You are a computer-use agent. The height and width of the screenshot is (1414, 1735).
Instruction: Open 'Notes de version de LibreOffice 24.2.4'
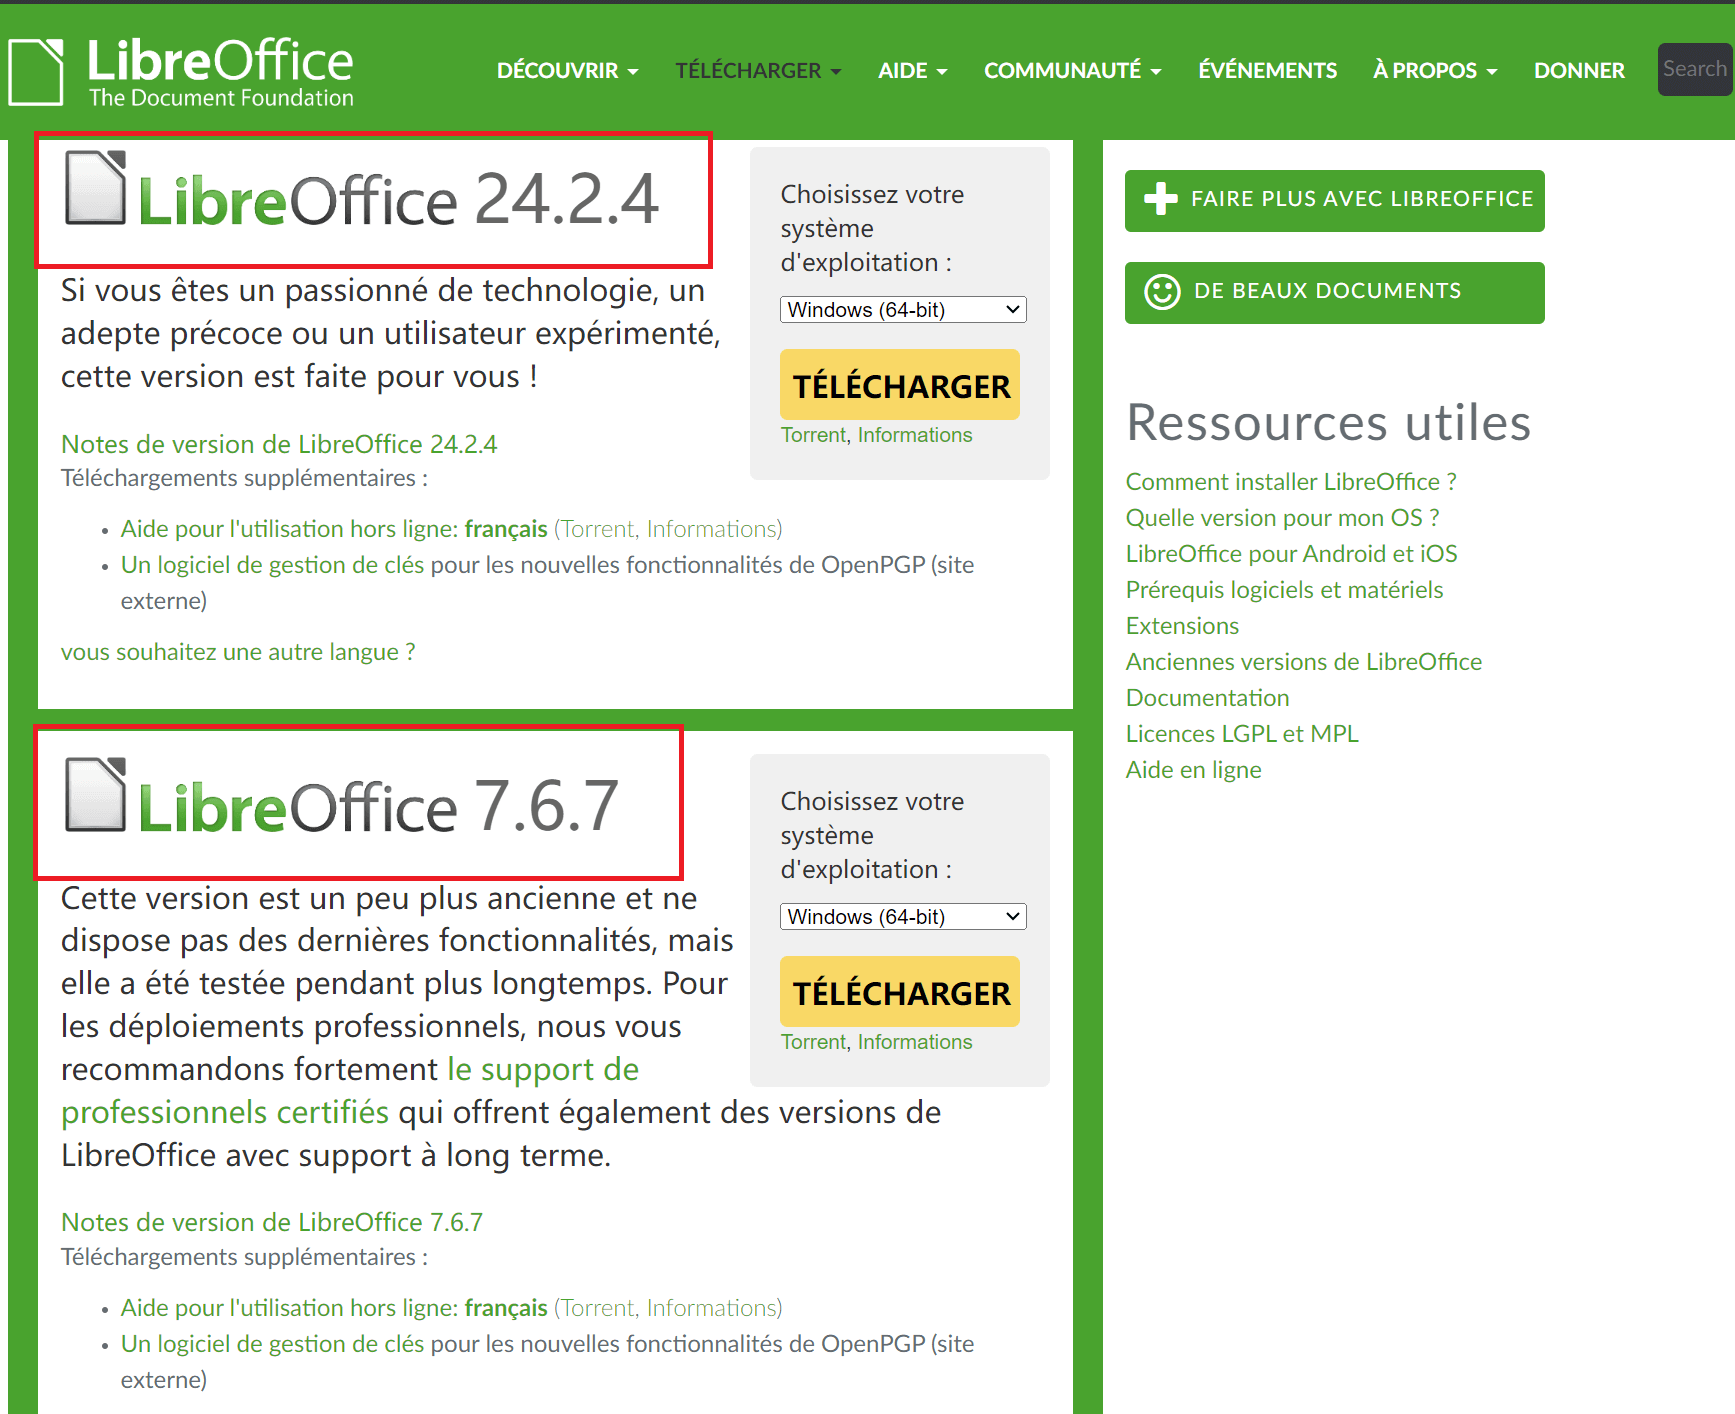pos(279,444)
